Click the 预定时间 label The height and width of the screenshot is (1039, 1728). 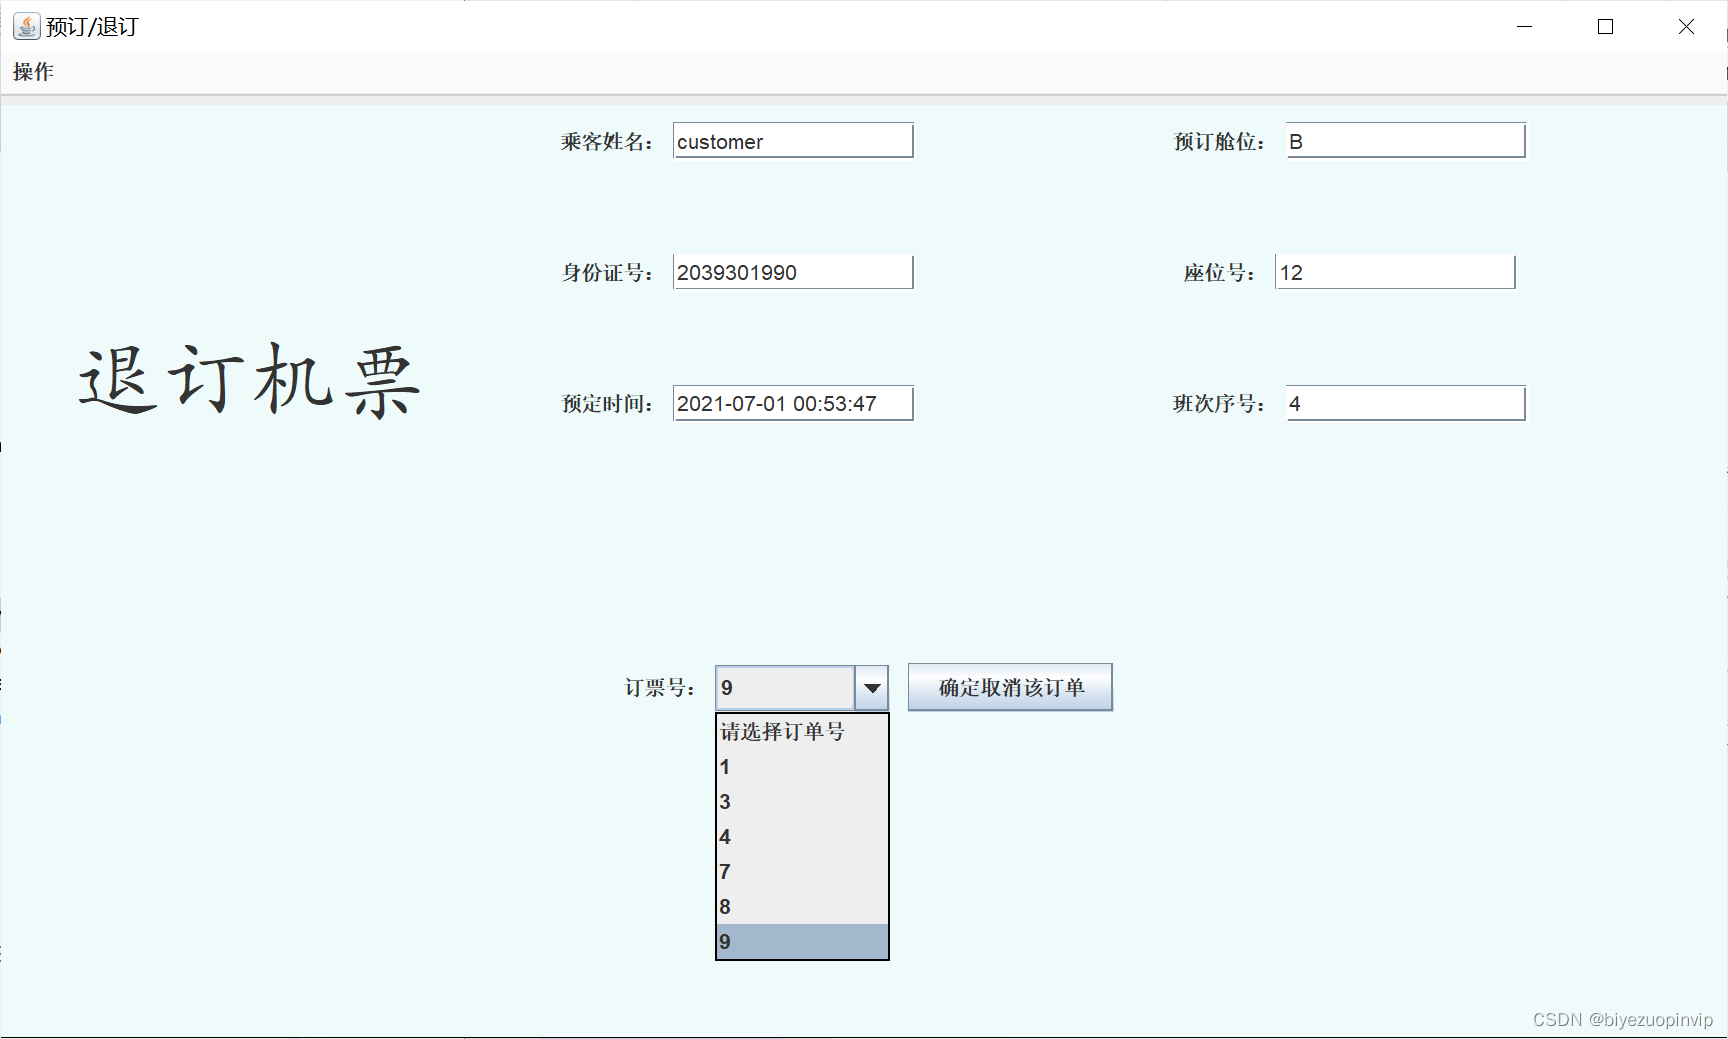[x=606, y=404]
